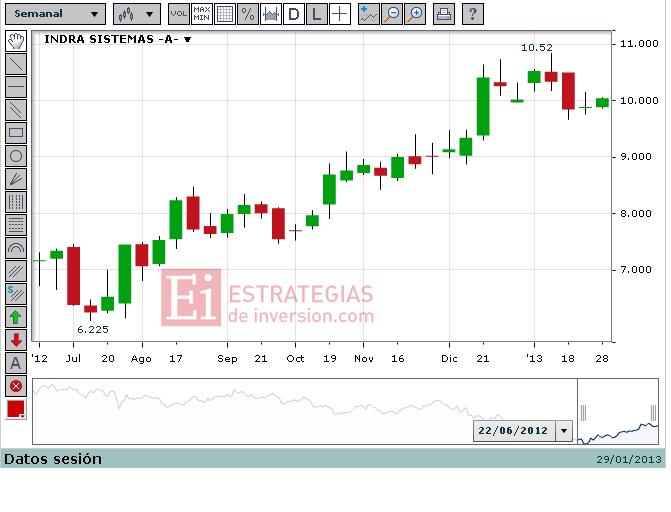Open help with the question mark
Image resolution: width=671 pixels, height=512 pixels.
(473, 14)
